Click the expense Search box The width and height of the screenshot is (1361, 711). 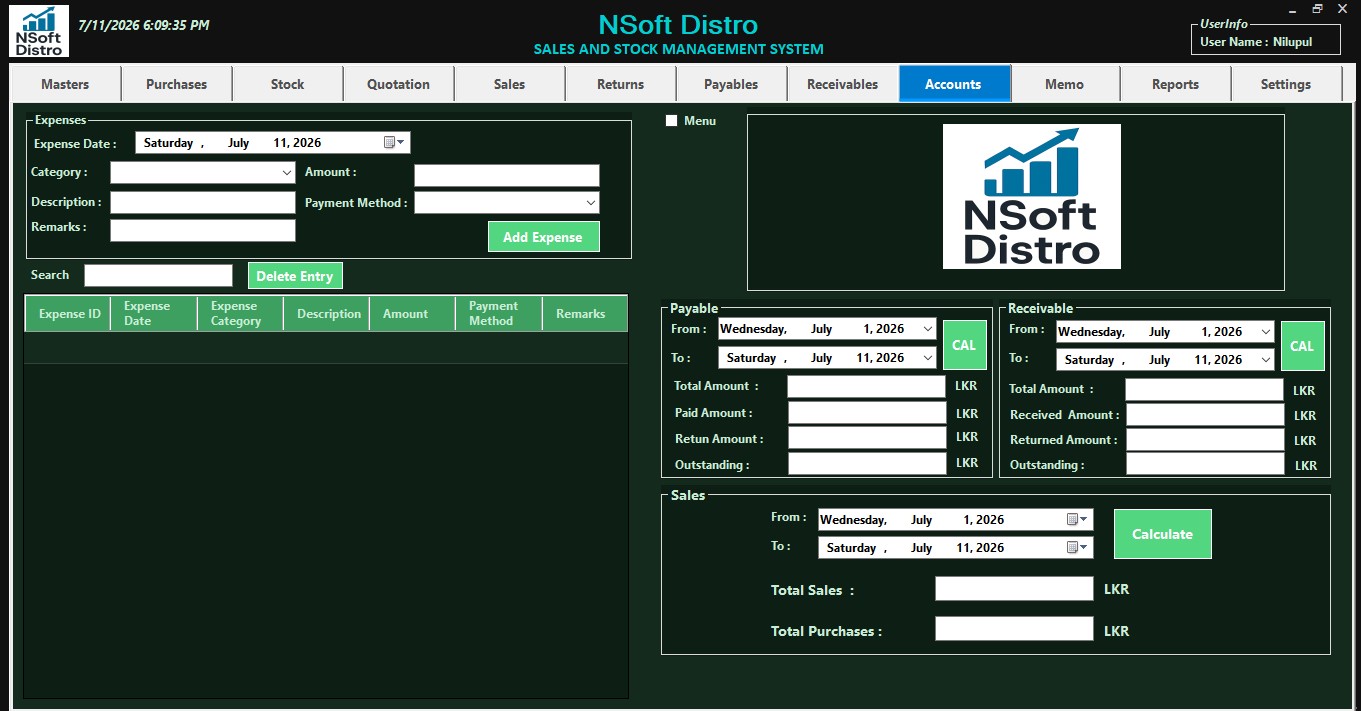click(158, 275)
